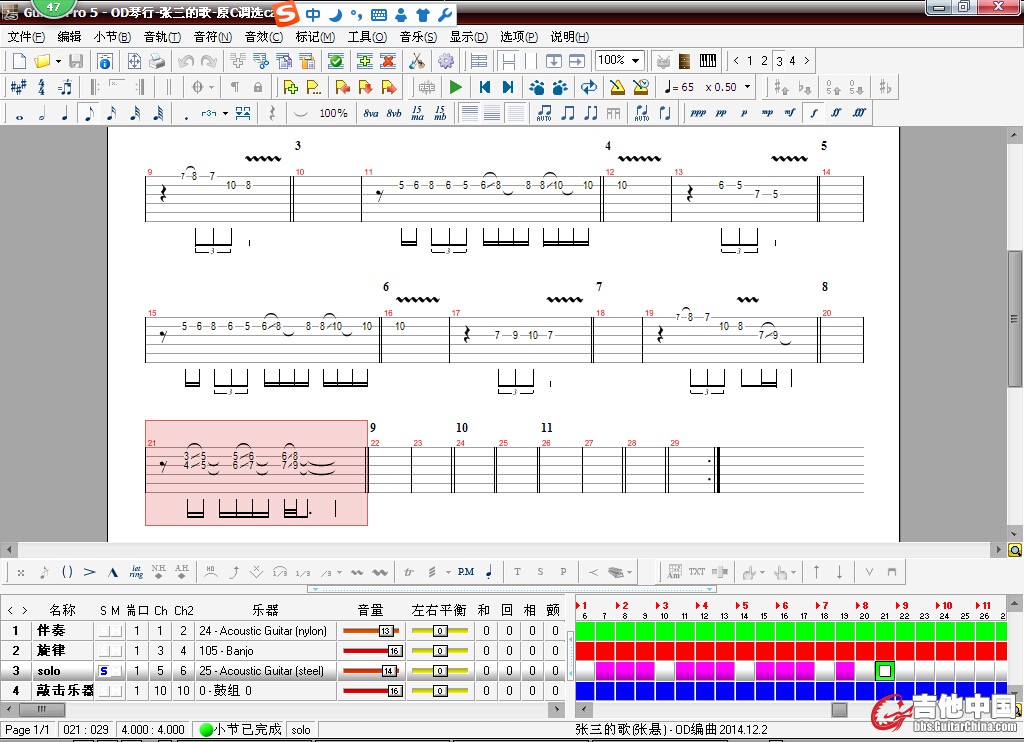
Task: Open 编辑 menu
Action: coord(69,37)
